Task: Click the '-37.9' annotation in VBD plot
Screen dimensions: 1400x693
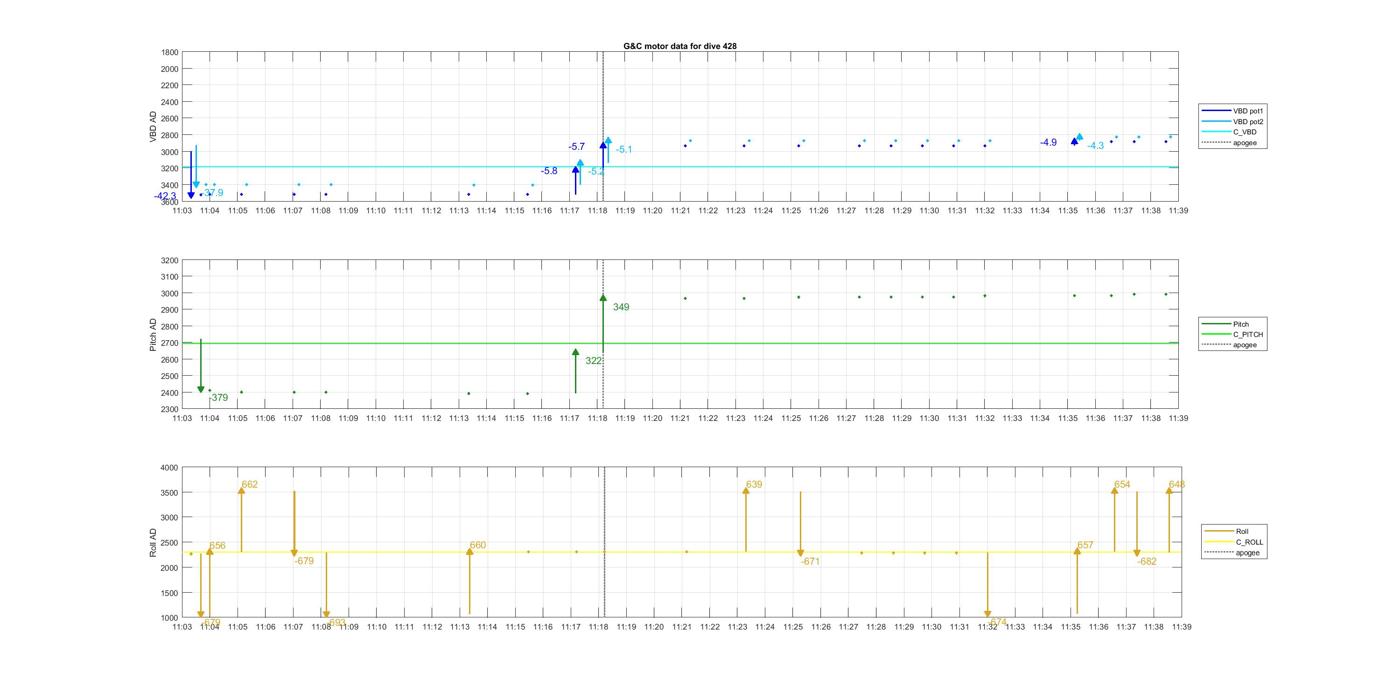Action: pyautogui.click(x=213, y=193)
